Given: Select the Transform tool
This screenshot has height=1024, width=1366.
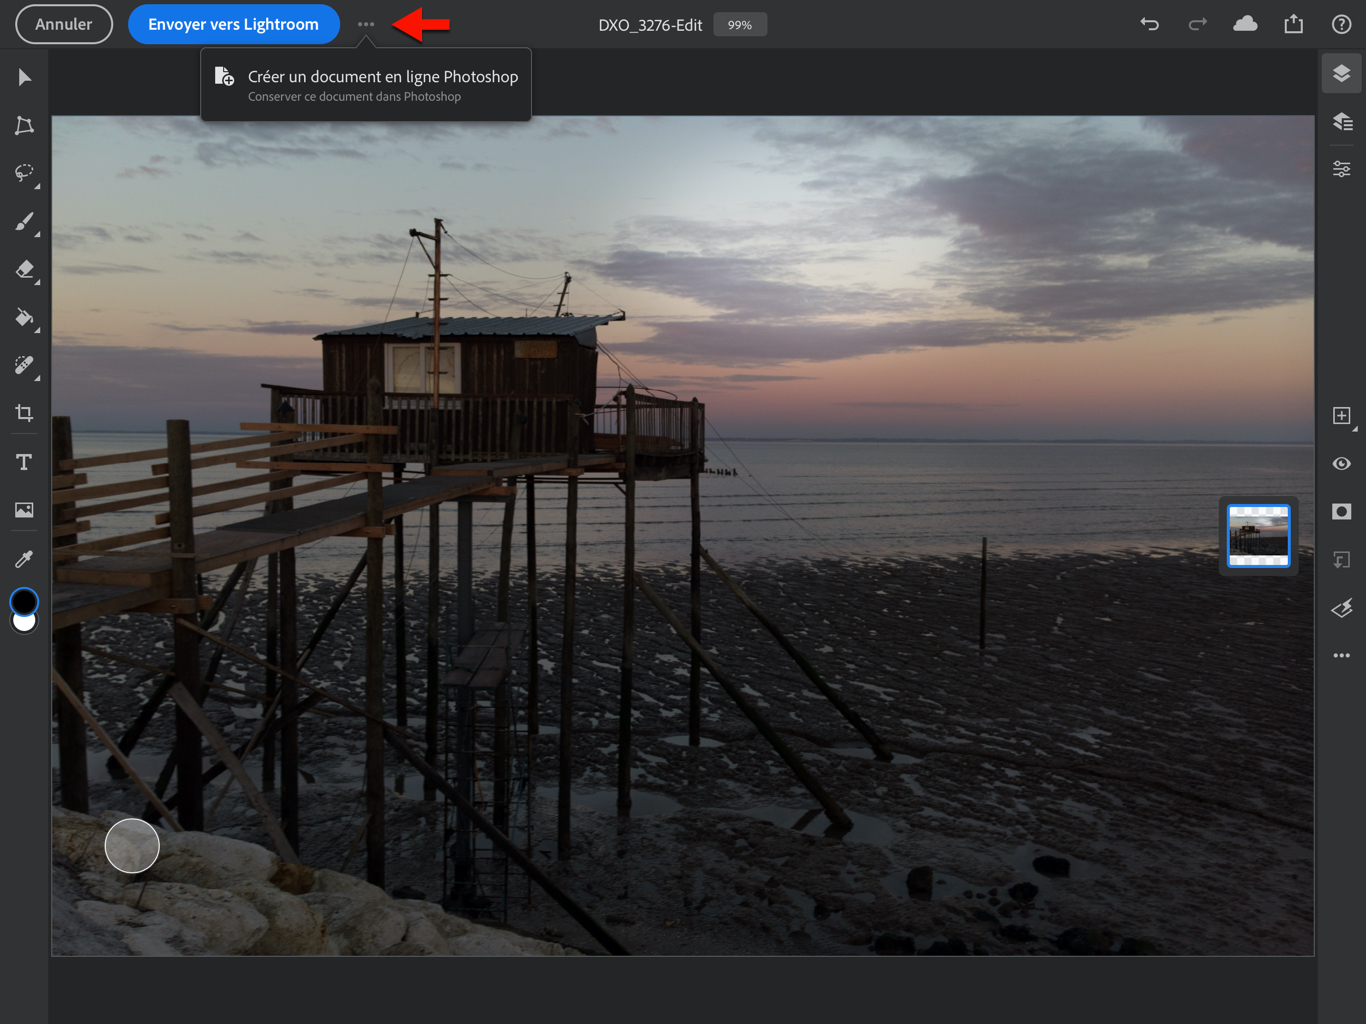Looking at the screenshot, I should coord(24,126).
